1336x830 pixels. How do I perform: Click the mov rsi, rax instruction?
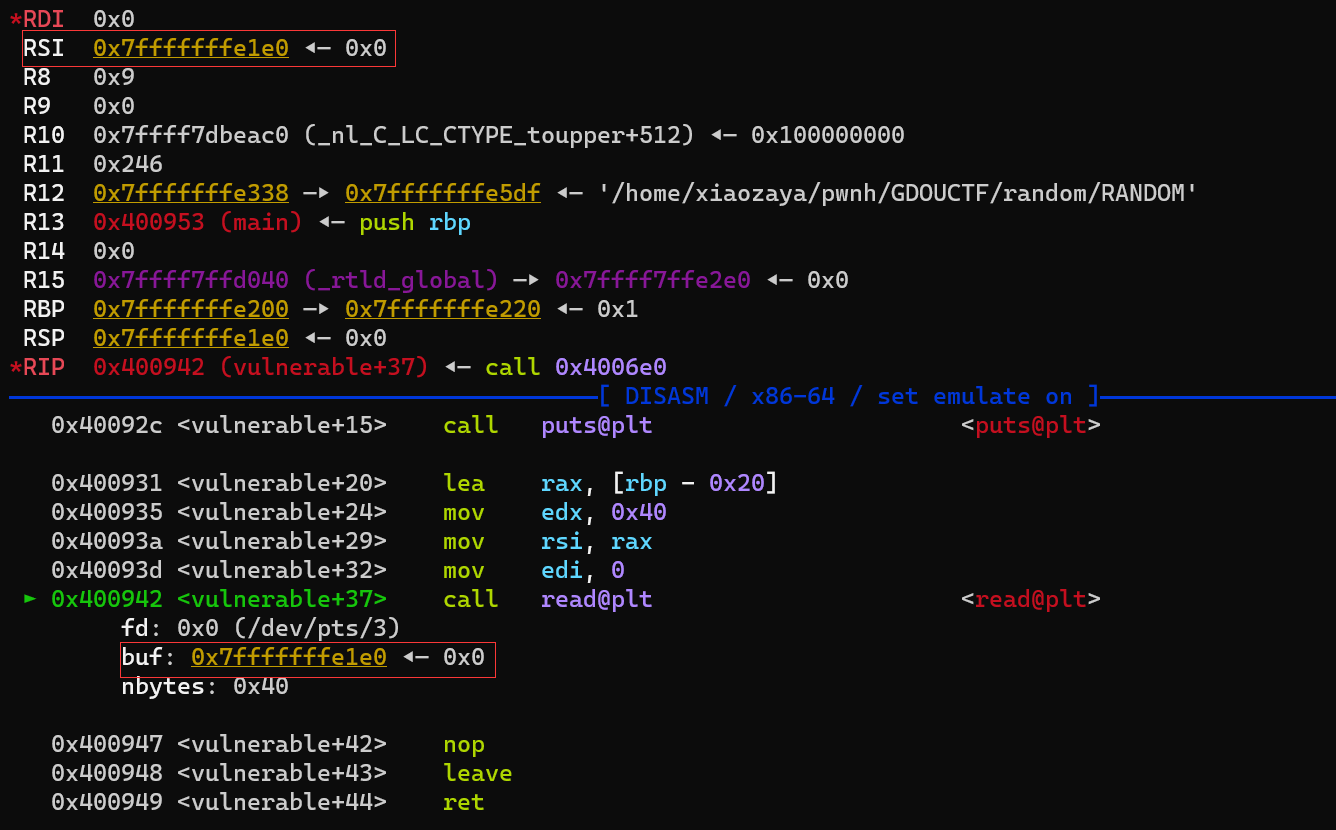click(548, 541)
